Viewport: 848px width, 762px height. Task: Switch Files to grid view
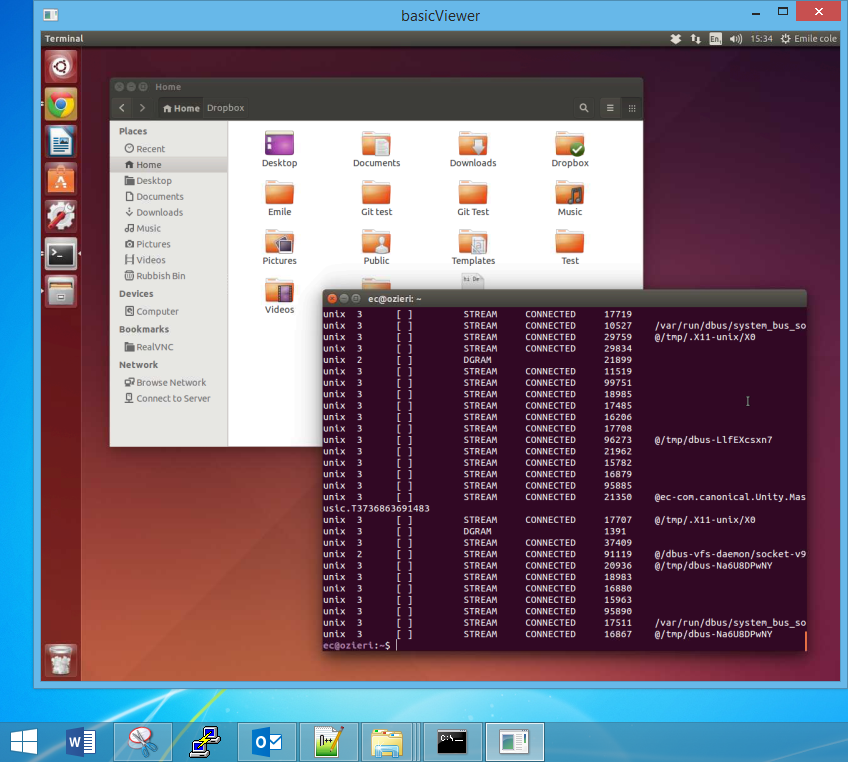pos(632,108)
